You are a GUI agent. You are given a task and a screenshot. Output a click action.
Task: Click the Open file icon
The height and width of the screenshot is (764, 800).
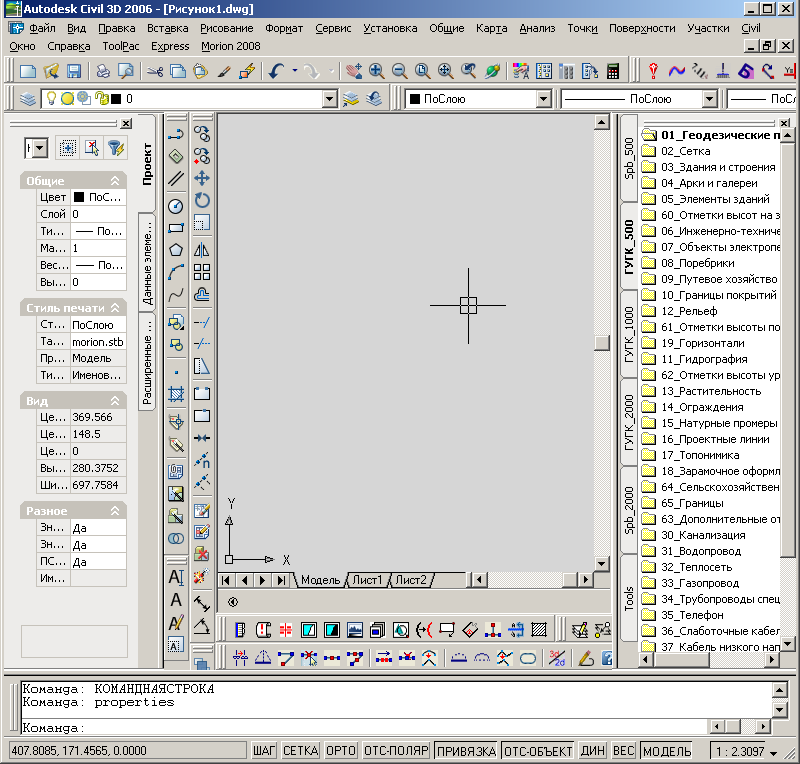[51, 71]
